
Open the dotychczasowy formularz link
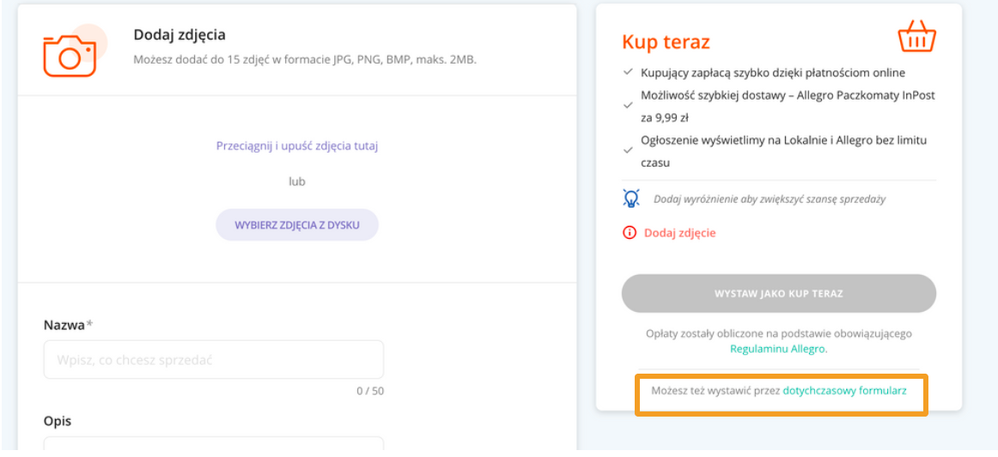(x=845, y=390)
